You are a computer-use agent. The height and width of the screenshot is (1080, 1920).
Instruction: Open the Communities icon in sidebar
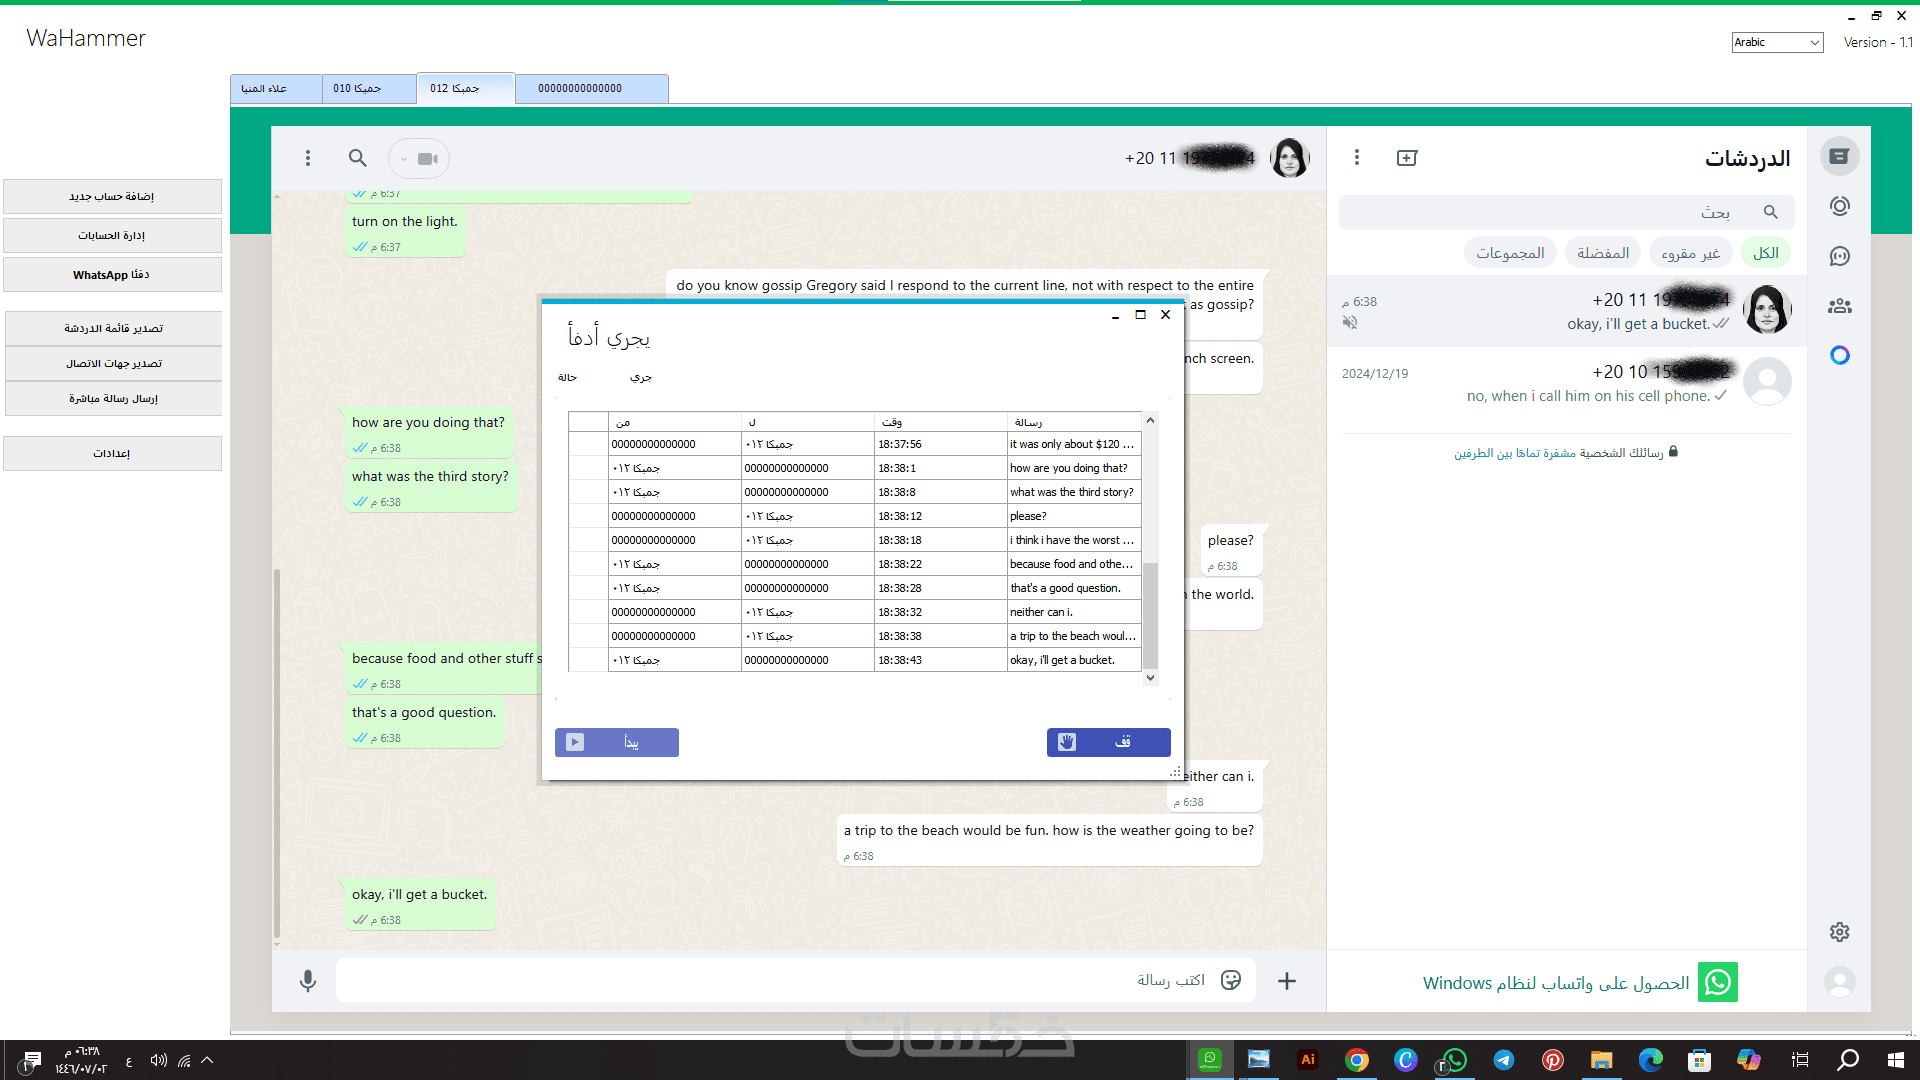tap(1839, 306)
